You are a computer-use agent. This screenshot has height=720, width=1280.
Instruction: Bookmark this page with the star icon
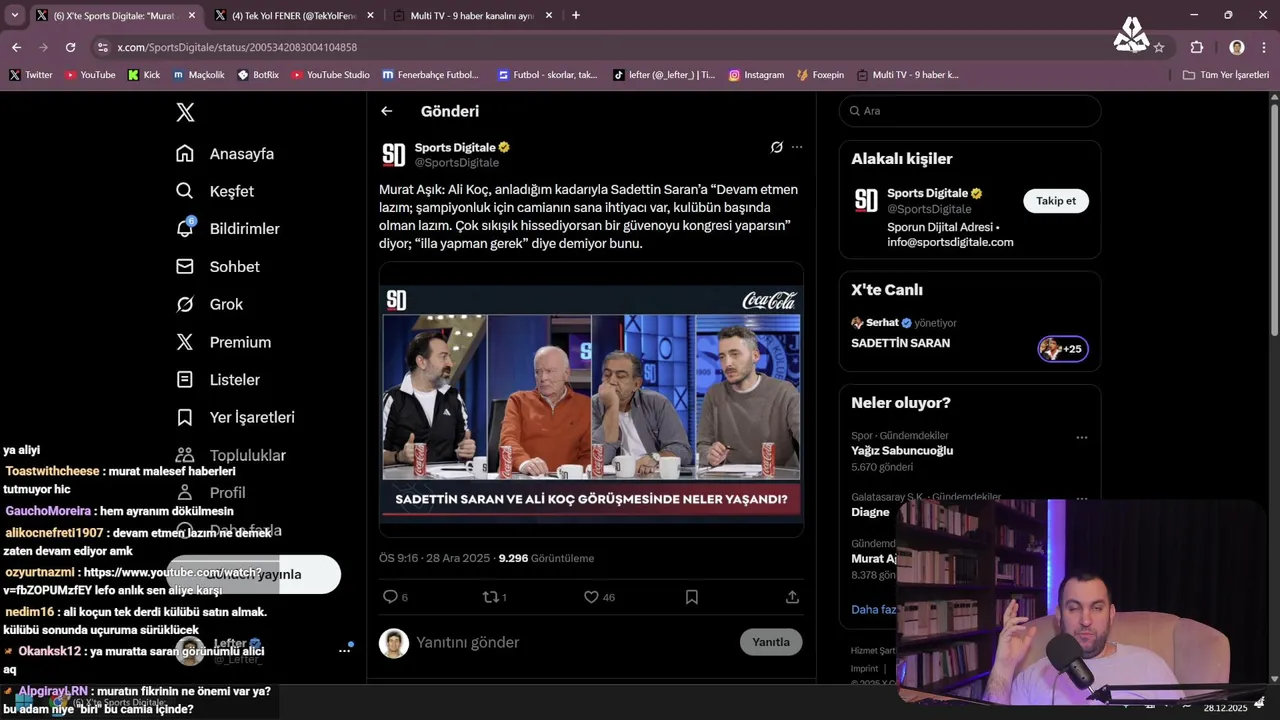pos(1159,47)
